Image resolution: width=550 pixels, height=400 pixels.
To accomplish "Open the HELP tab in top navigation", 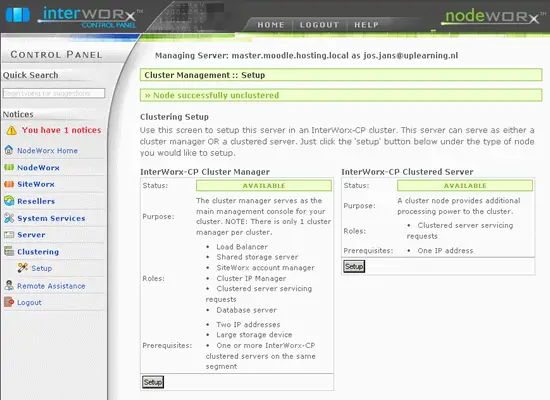I will click(366, 25).
